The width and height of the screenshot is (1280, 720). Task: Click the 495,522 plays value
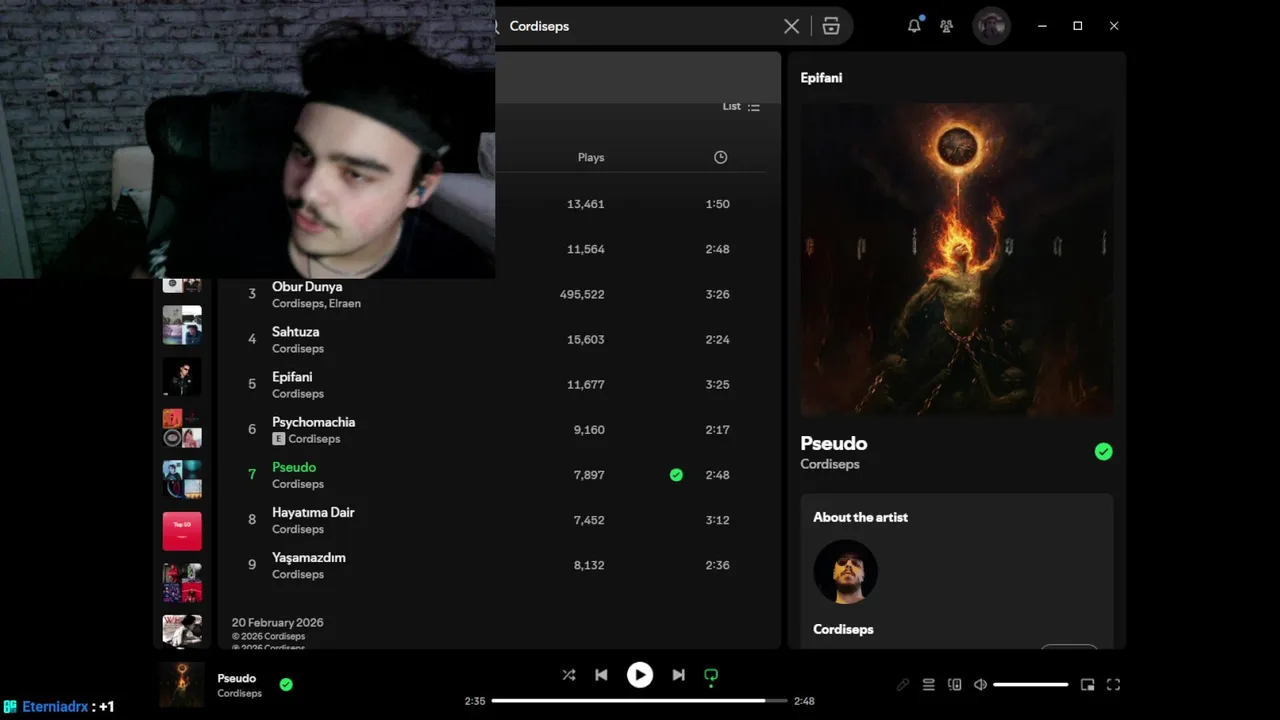coord(582,294)
